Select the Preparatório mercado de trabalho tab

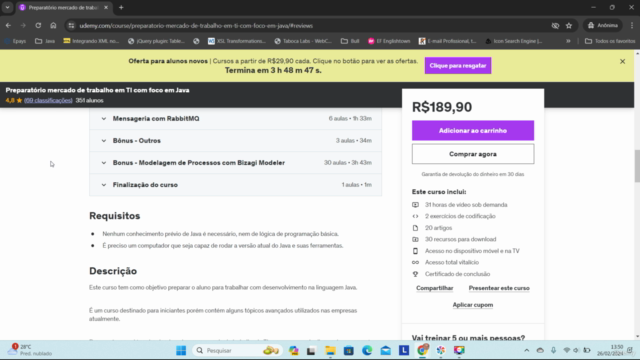tap(63, 7)
